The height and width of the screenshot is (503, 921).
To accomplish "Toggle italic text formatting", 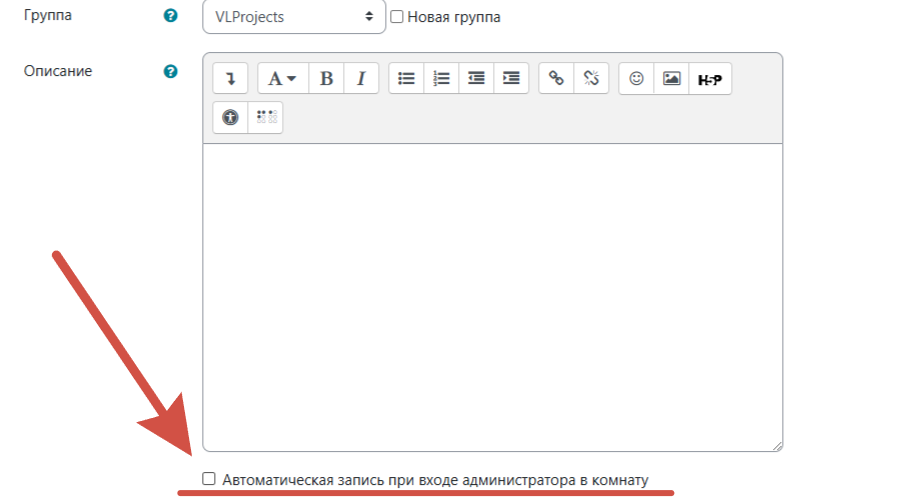I will click(x=361, y=78).
